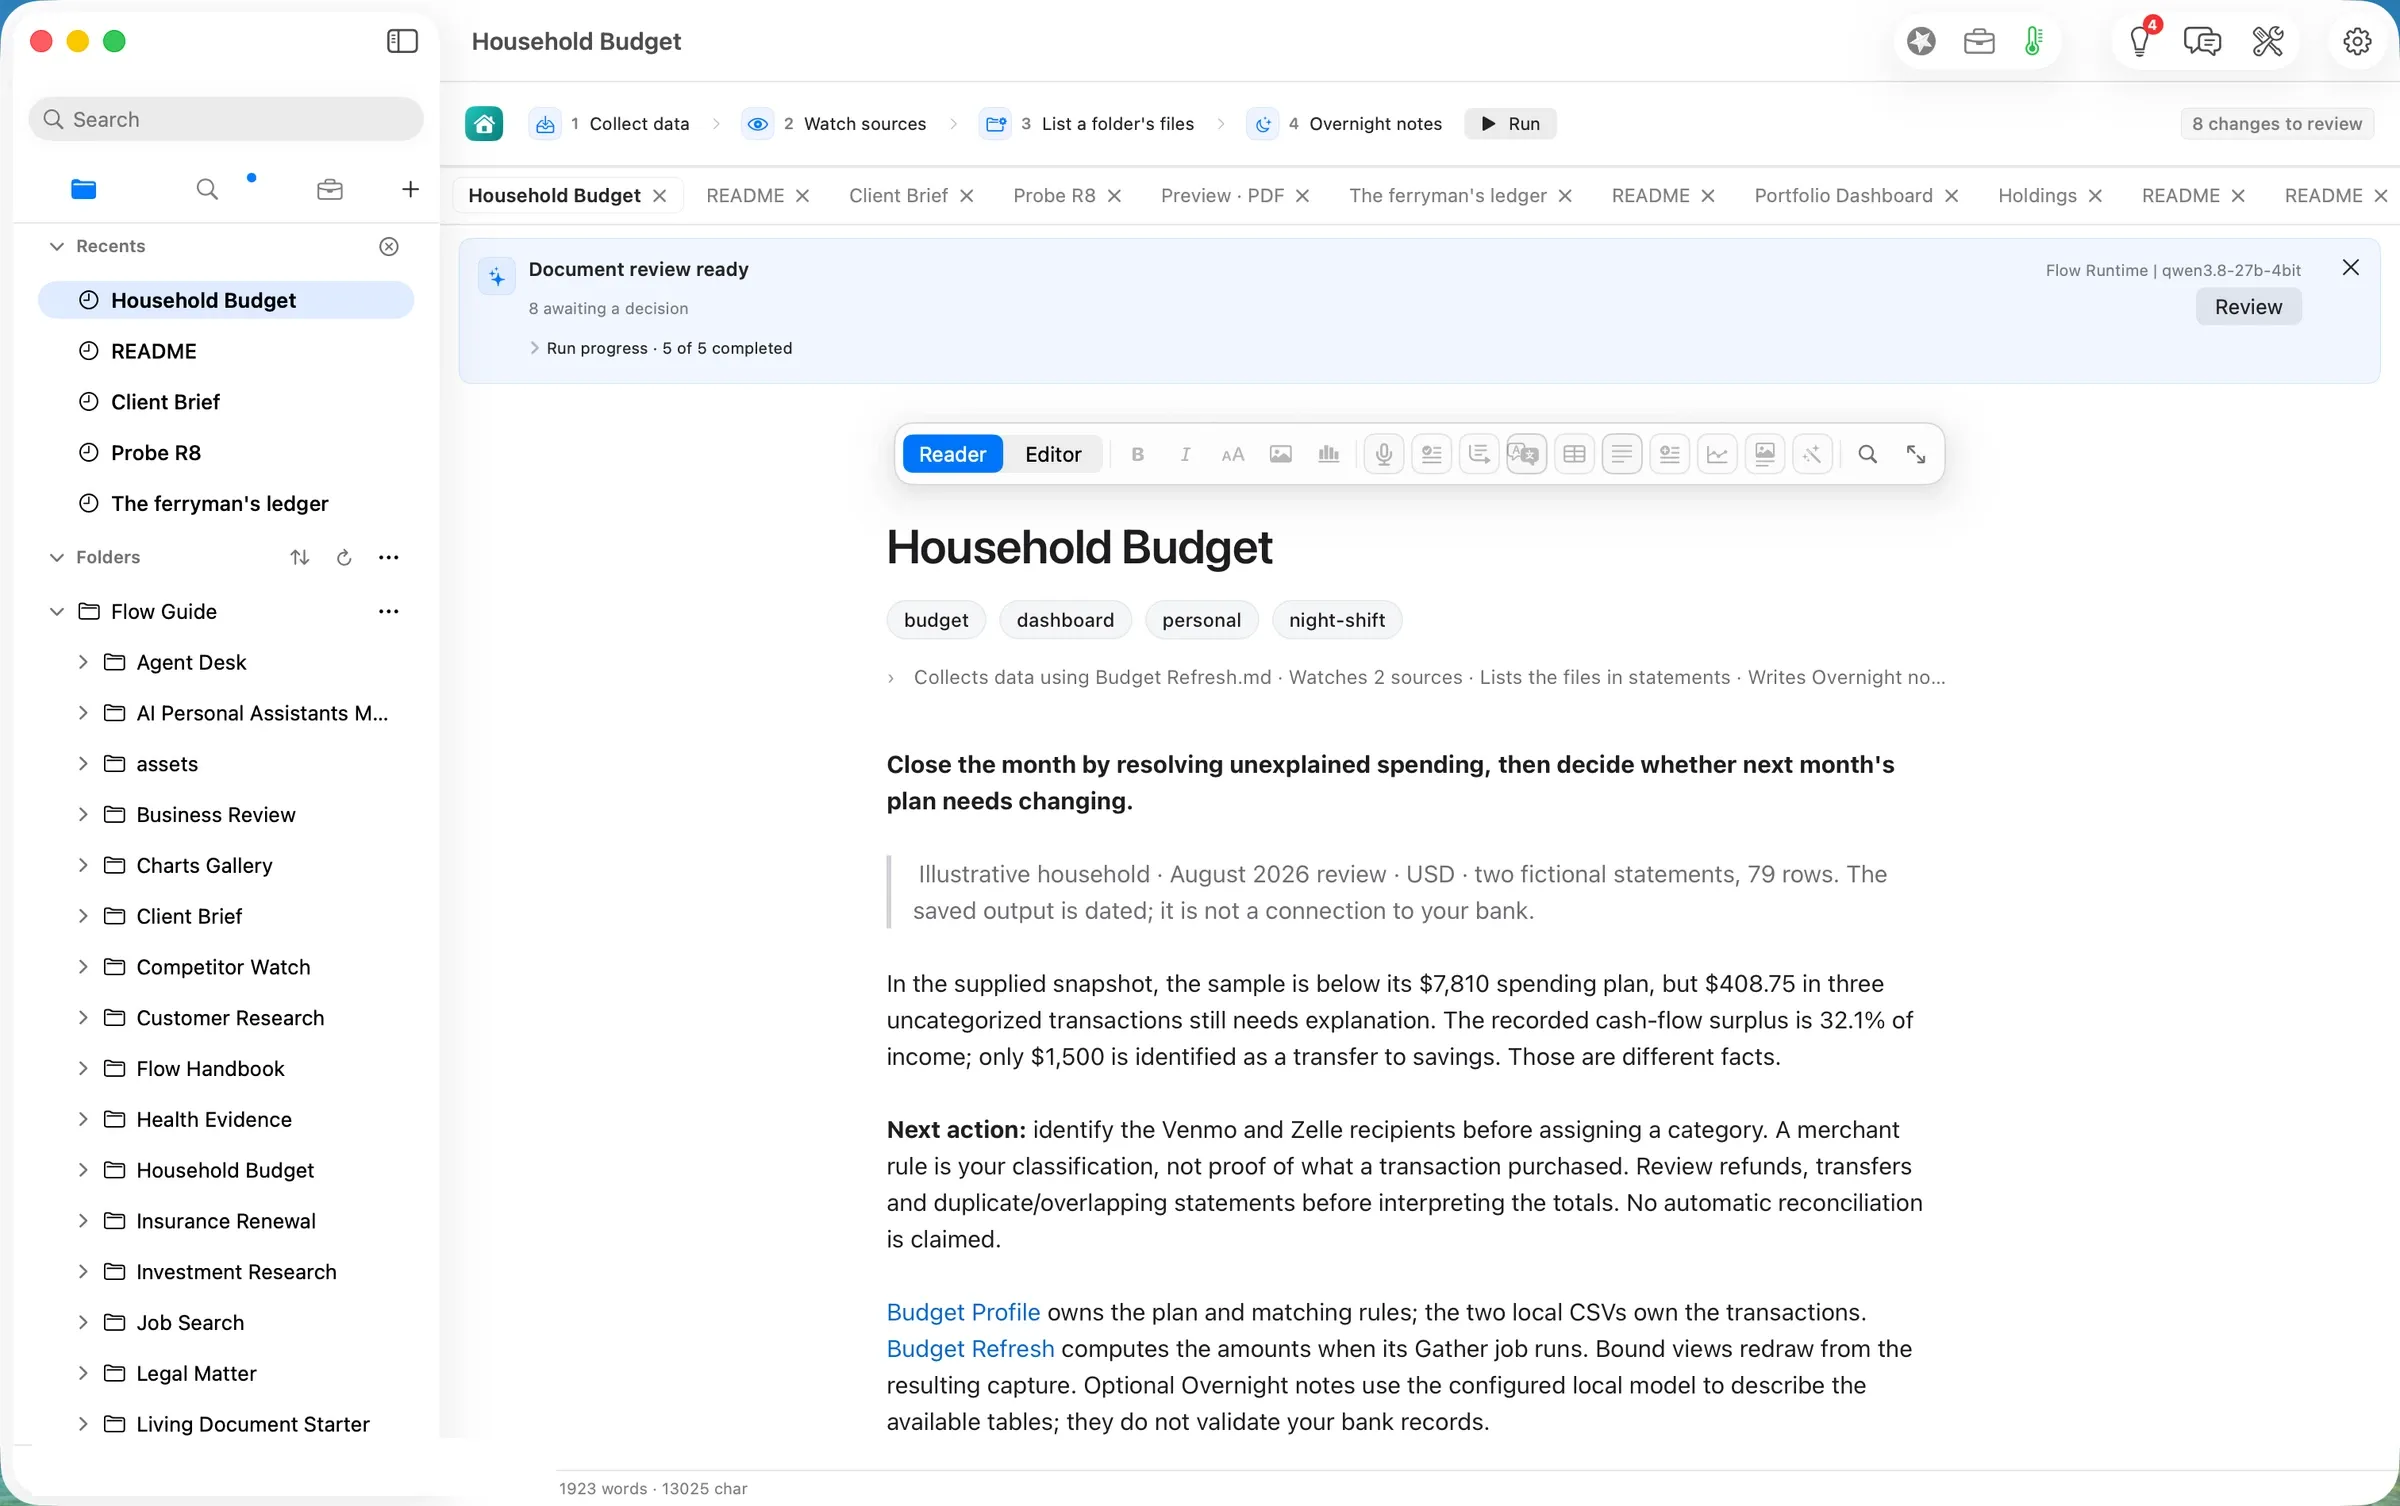
Task: Open the Budget Refresh link
Action: tap(970, 1349)
